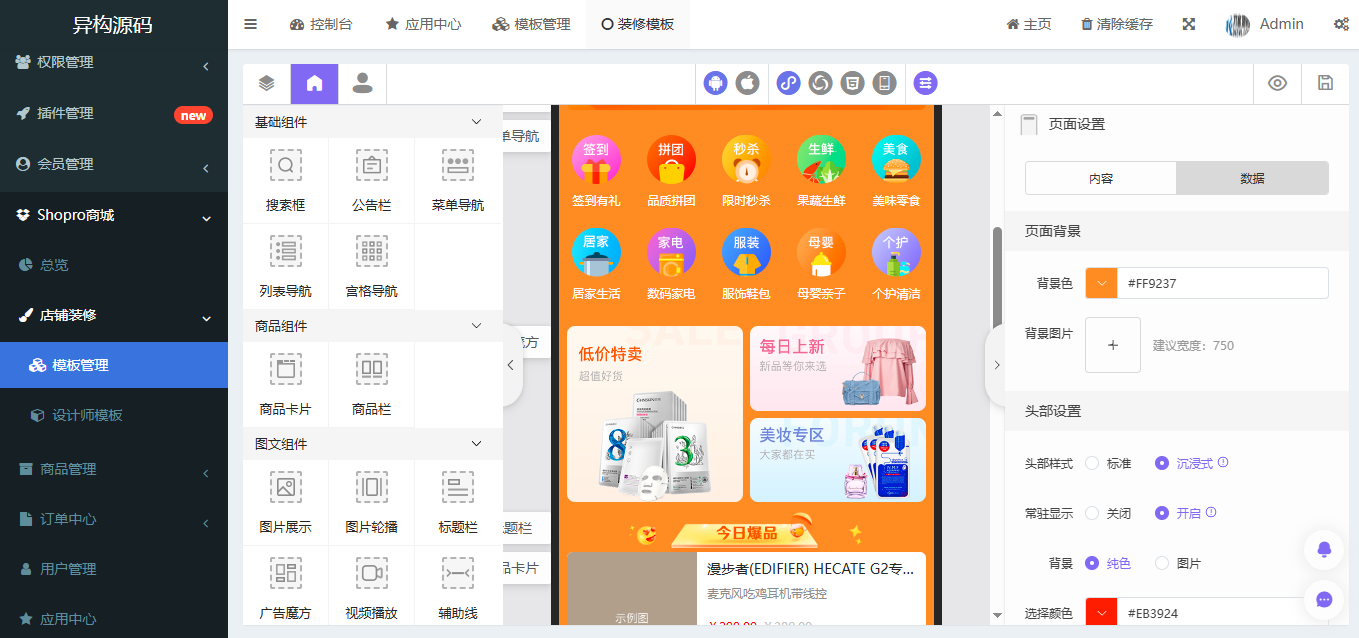Select the H5 platform icon
1359x638 pixels.
(852, 83)
